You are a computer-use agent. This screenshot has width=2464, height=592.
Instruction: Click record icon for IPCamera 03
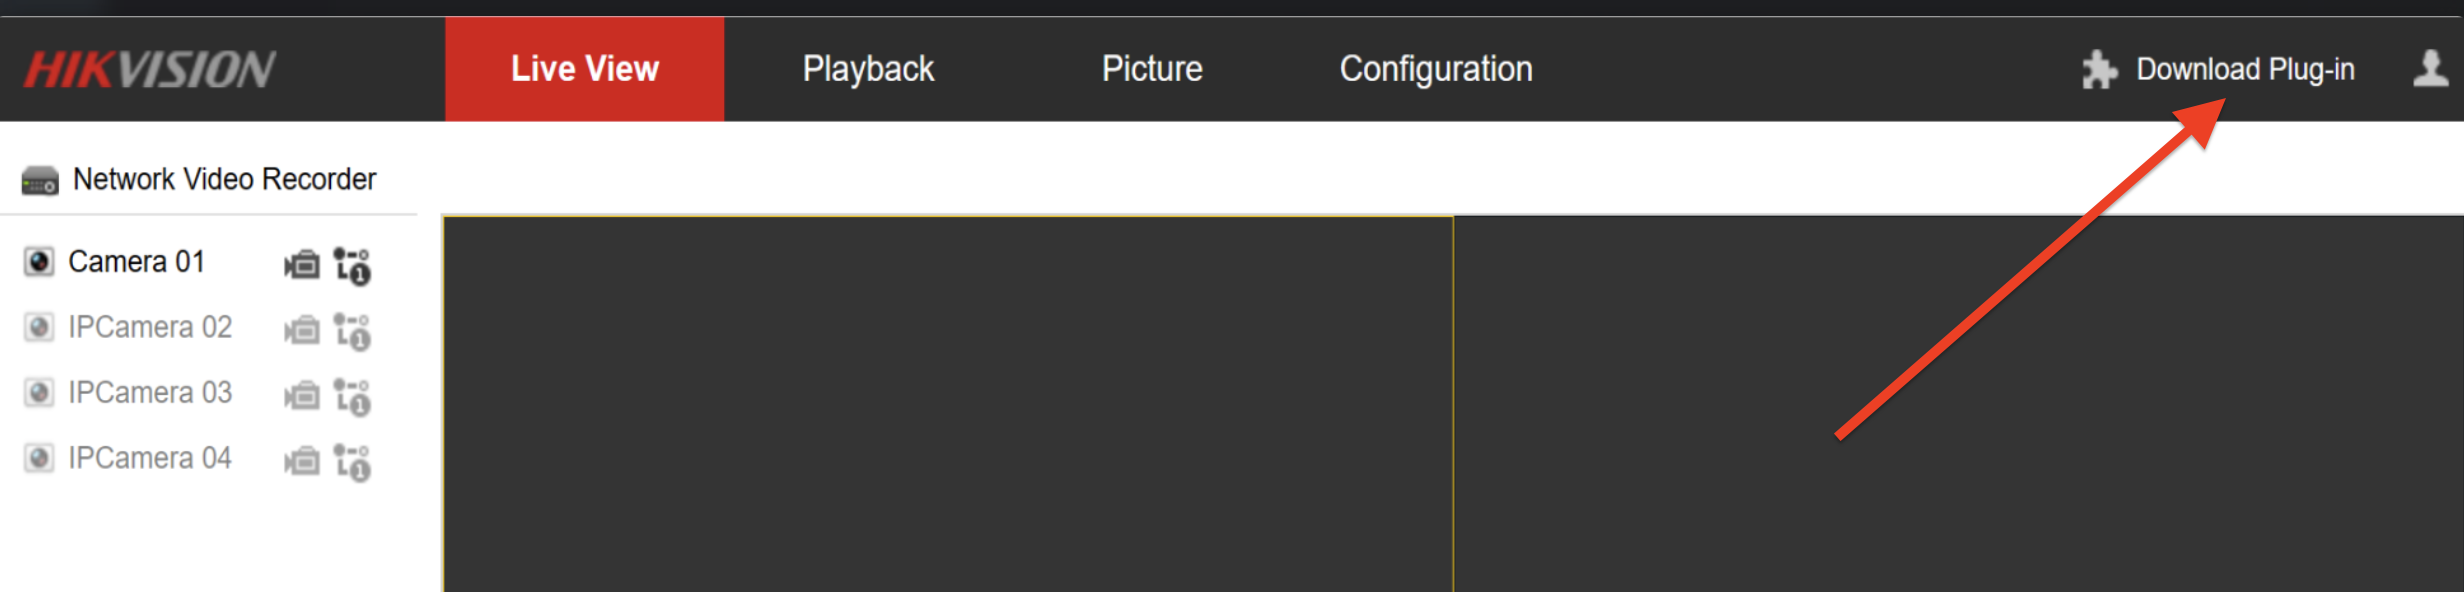(x=302, y=396)
